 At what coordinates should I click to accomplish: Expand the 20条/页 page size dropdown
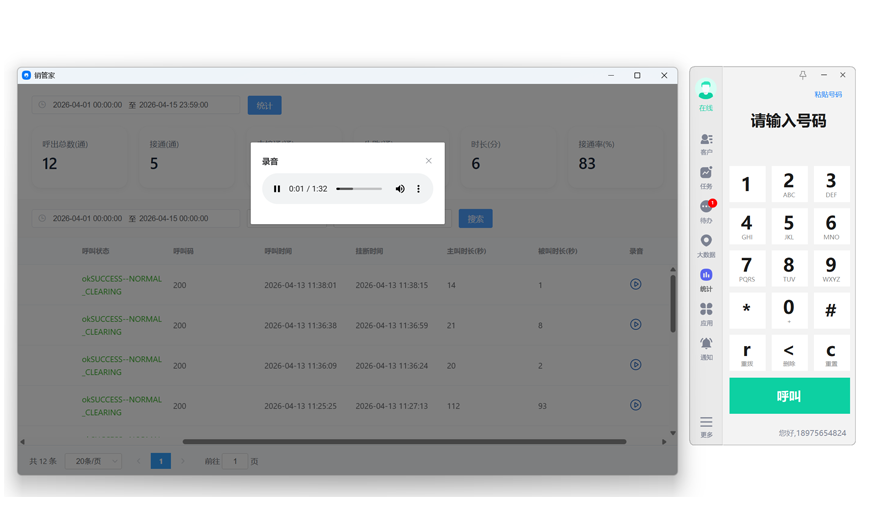click(x=93, y=461)
